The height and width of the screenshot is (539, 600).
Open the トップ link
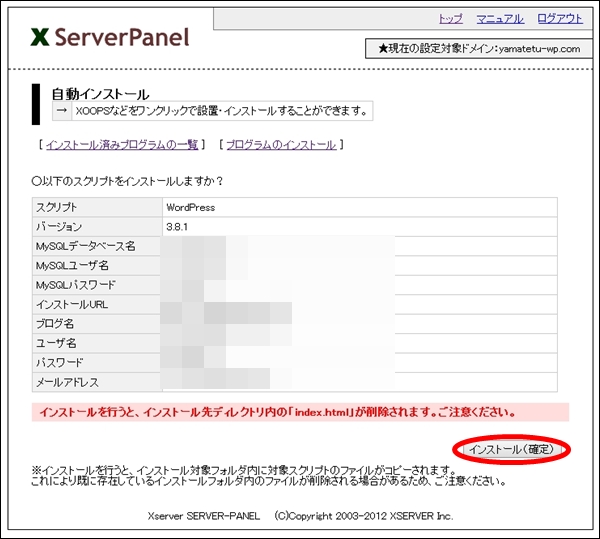450,18
